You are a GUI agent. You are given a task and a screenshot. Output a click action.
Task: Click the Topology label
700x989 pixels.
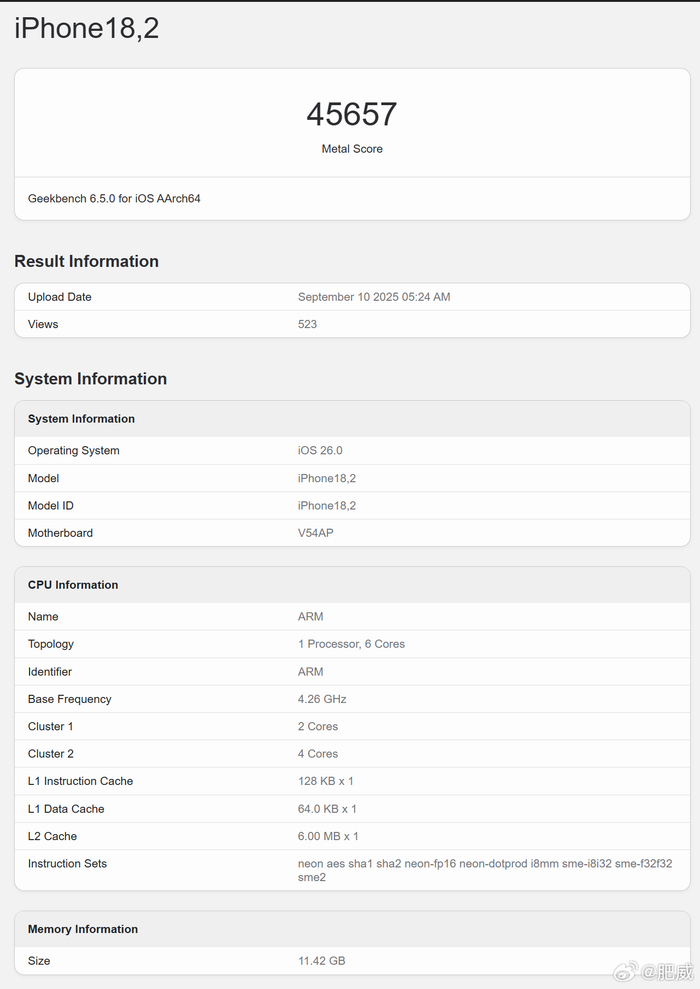pyautogui.click(x=50, y=644)
